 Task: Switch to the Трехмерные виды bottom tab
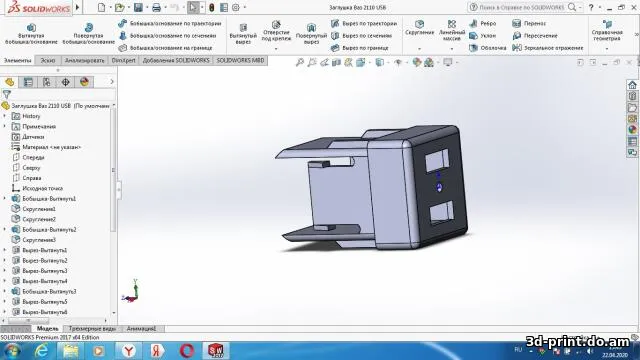pos(92,329)
